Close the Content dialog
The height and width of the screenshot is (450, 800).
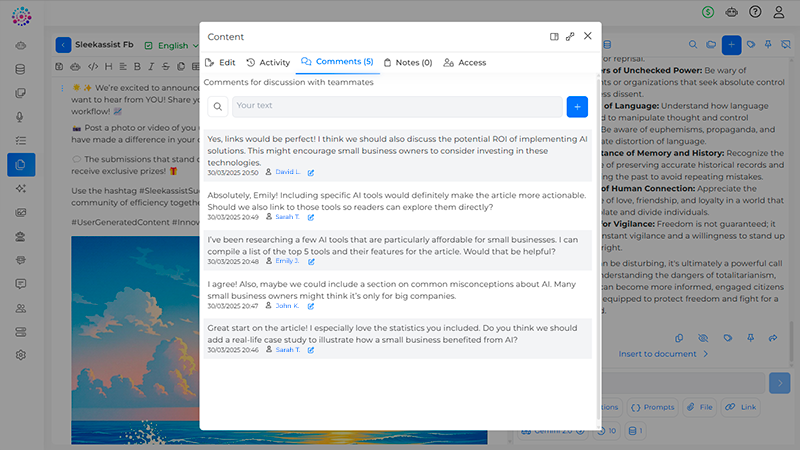[588, 36]
